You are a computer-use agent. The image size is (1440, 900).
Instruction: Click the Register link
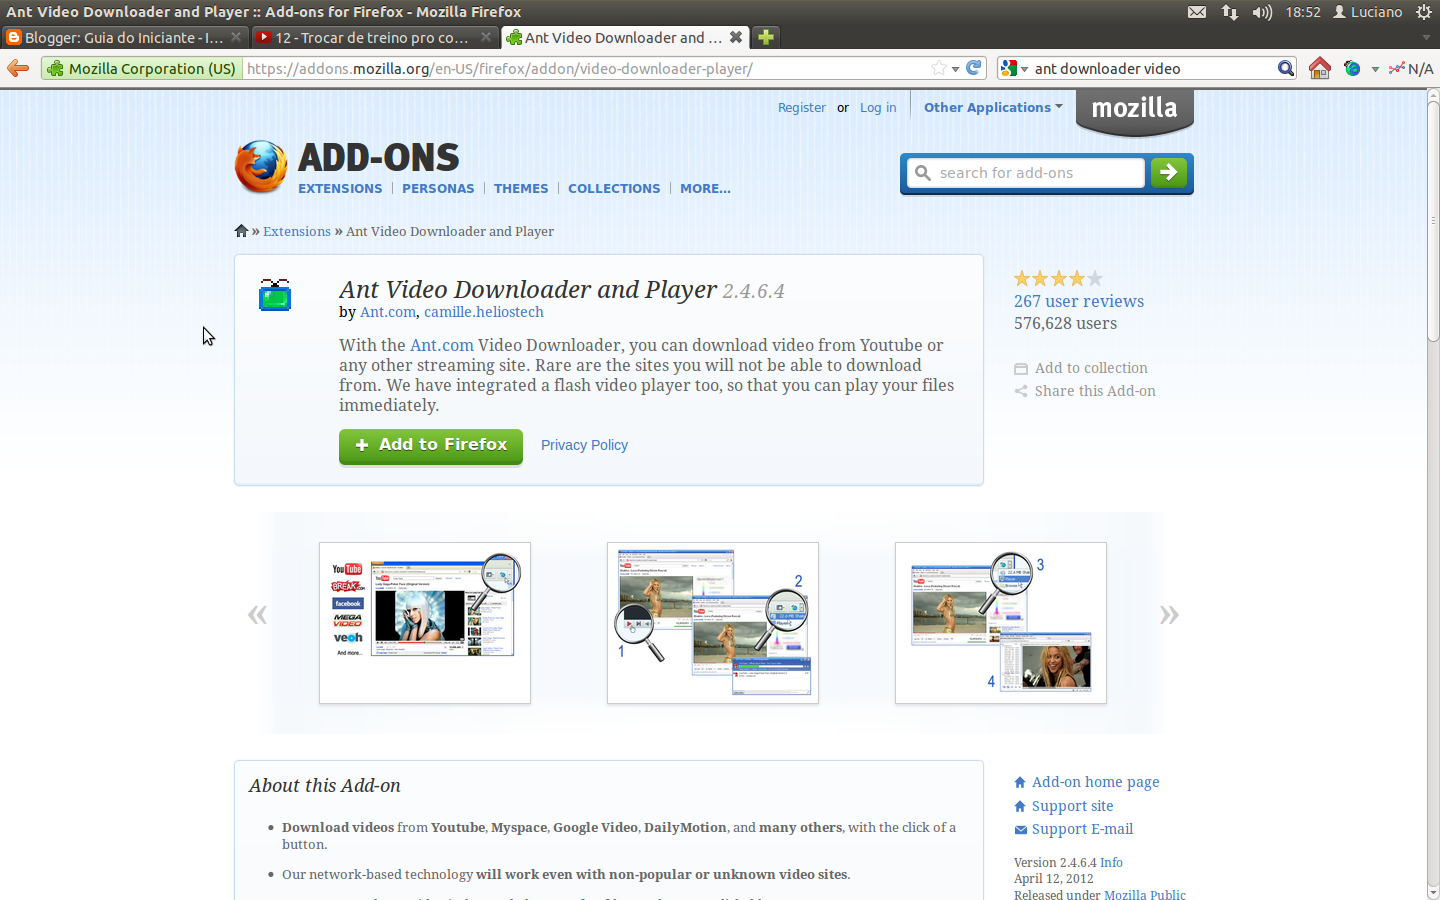802,107
